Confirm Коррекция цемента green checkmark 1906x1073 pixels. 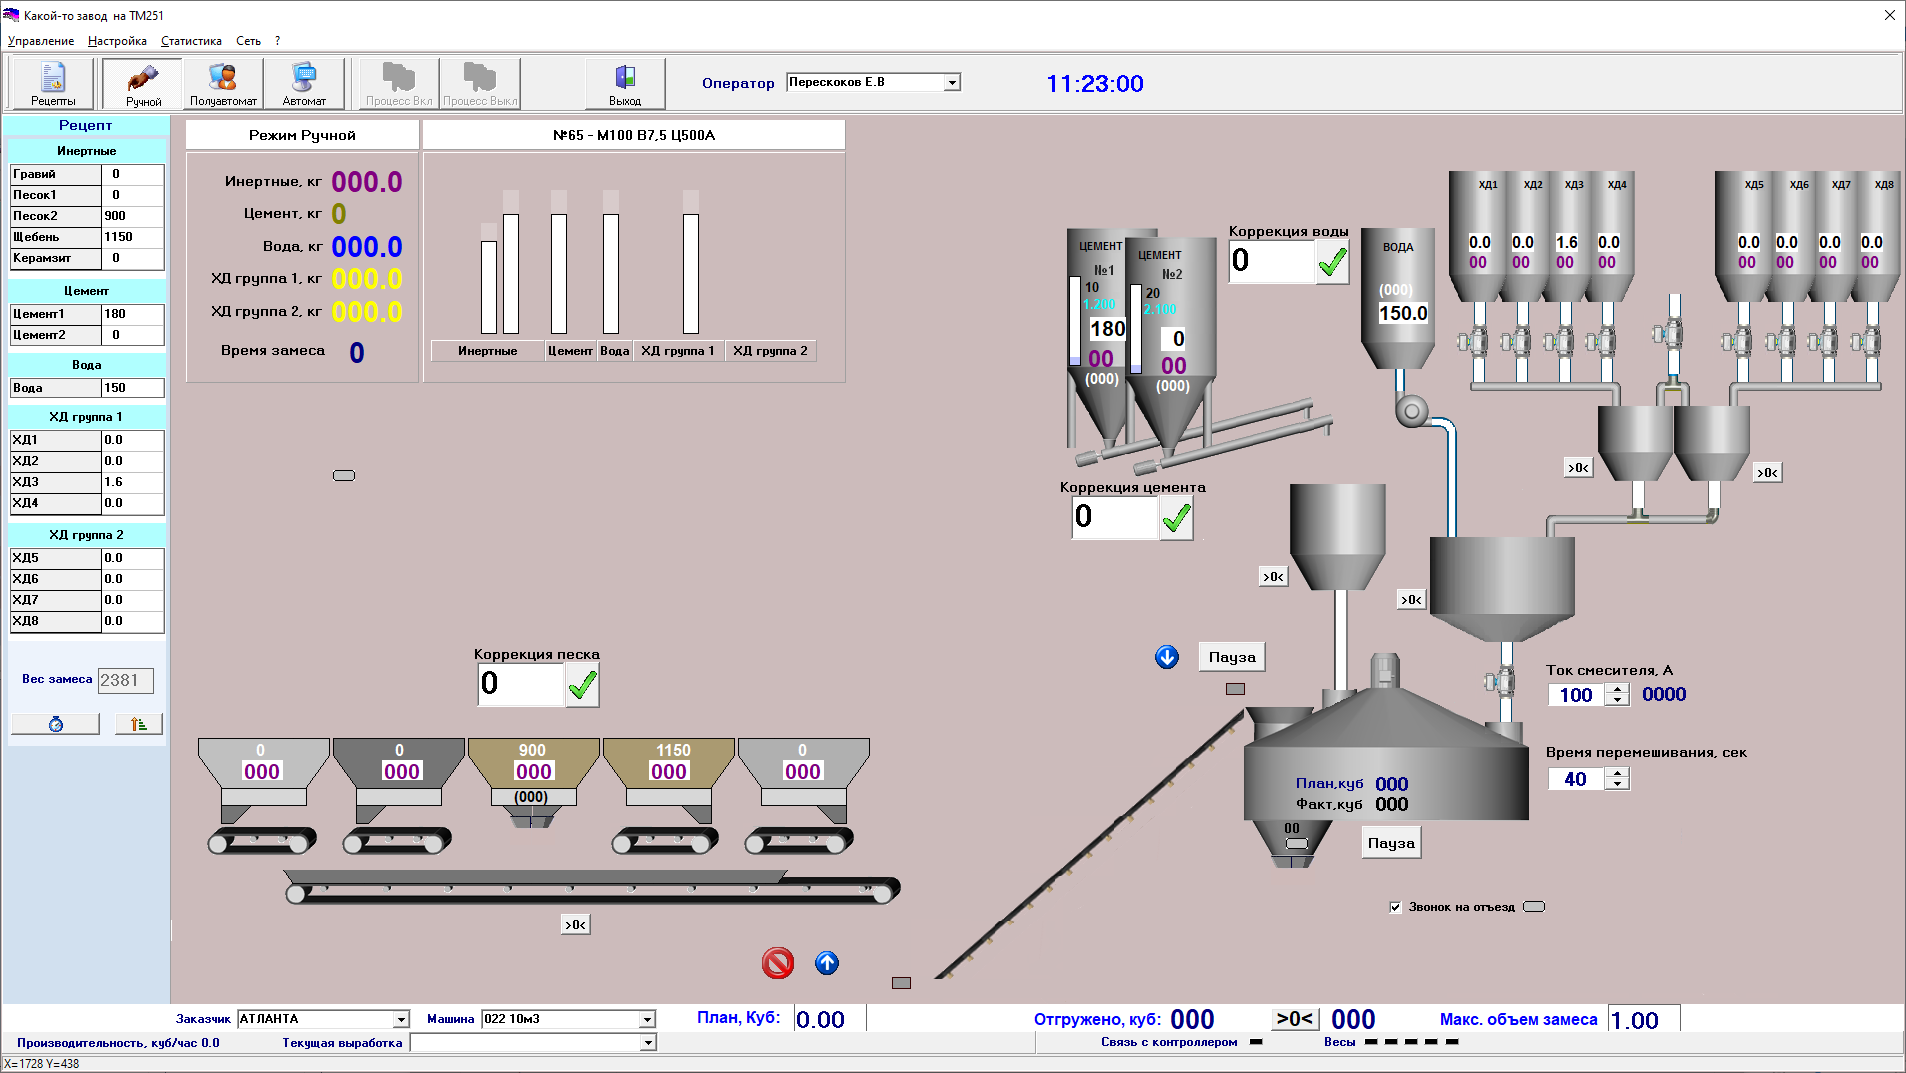(x=1176, y=518)
